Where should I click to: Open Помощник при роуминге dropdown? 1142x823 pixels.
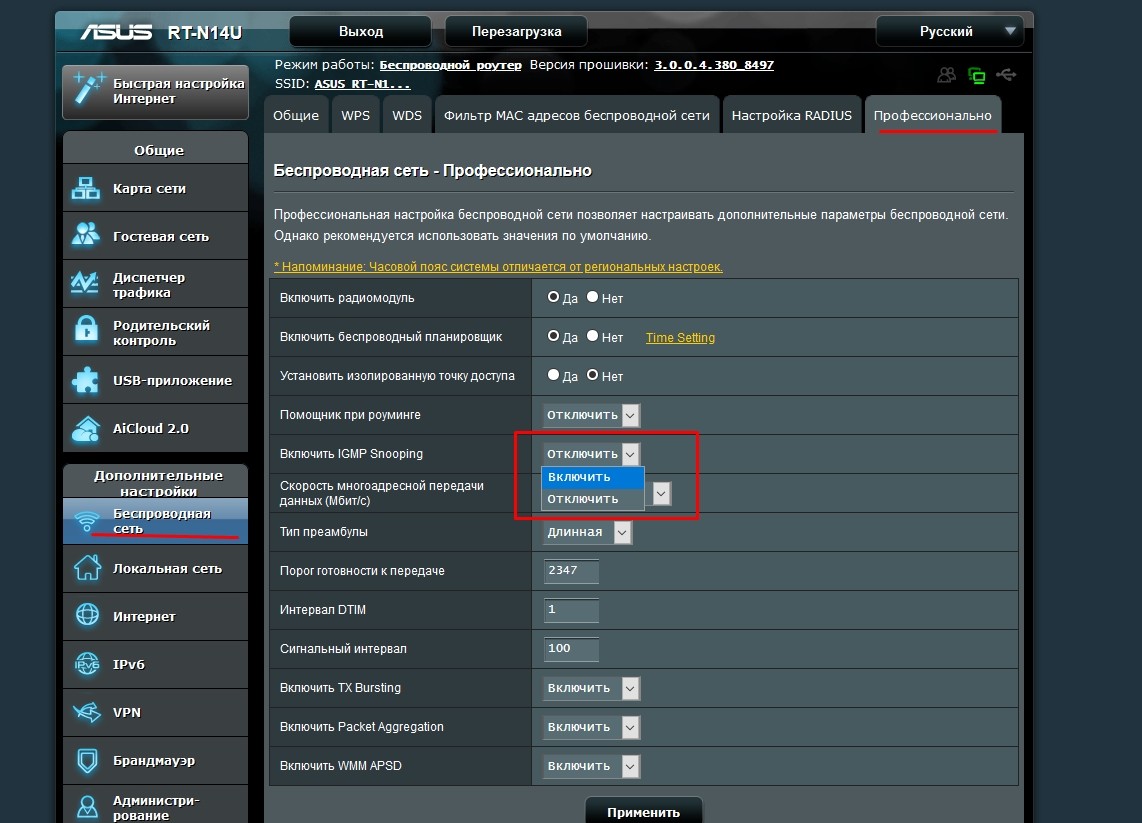pos(591,414)
